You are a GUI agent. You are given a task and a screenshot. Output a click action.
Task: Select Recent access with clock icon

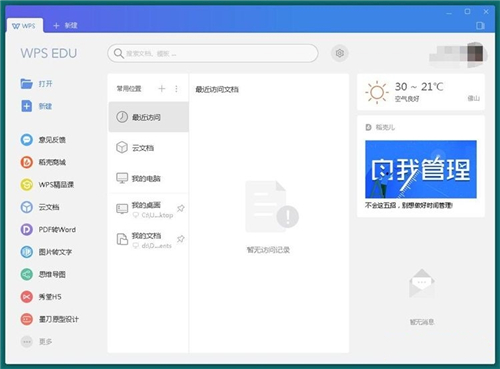pos(149,117)
